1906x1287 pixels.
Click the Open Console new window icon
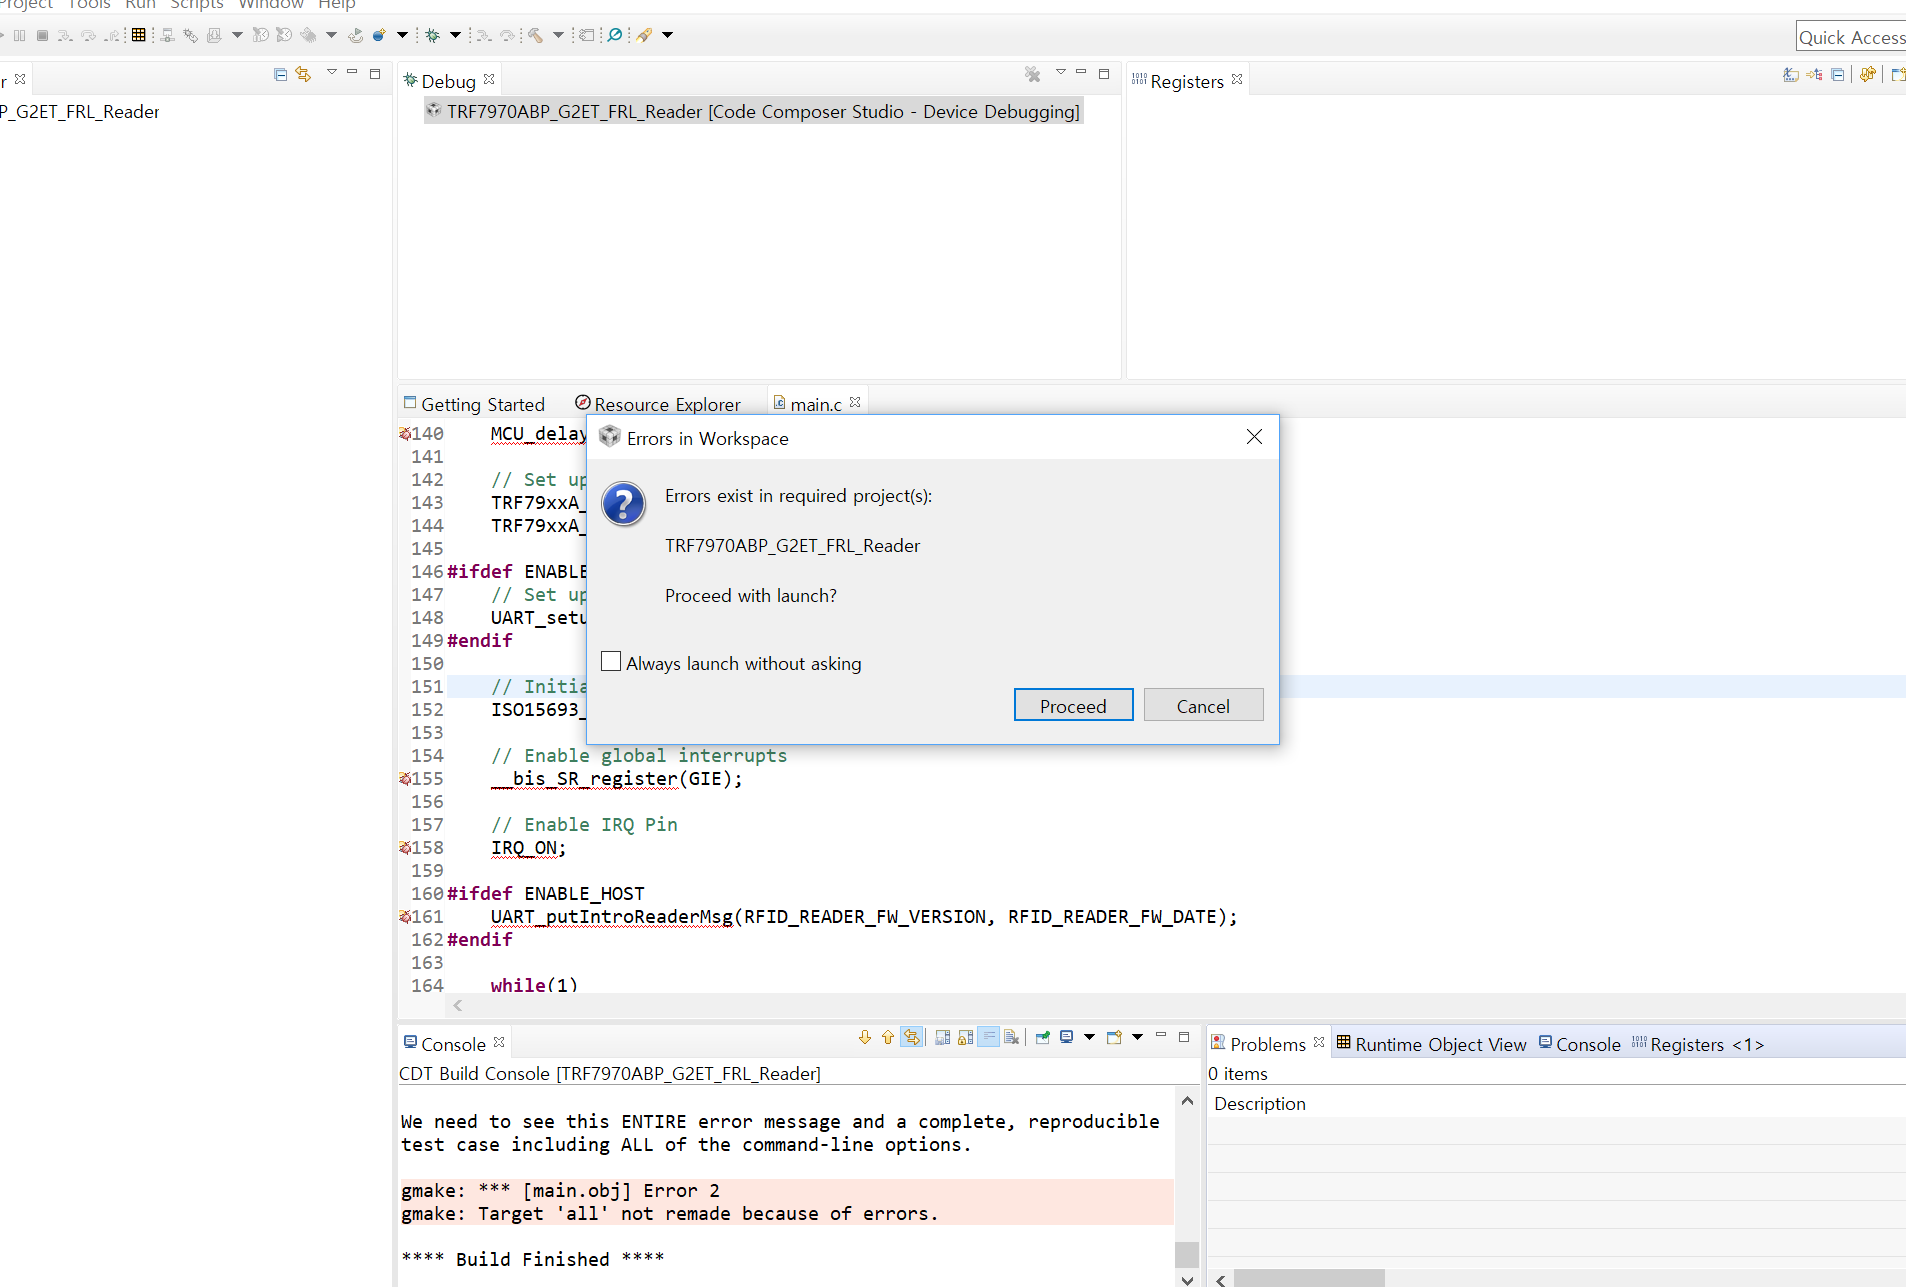1114,1037
